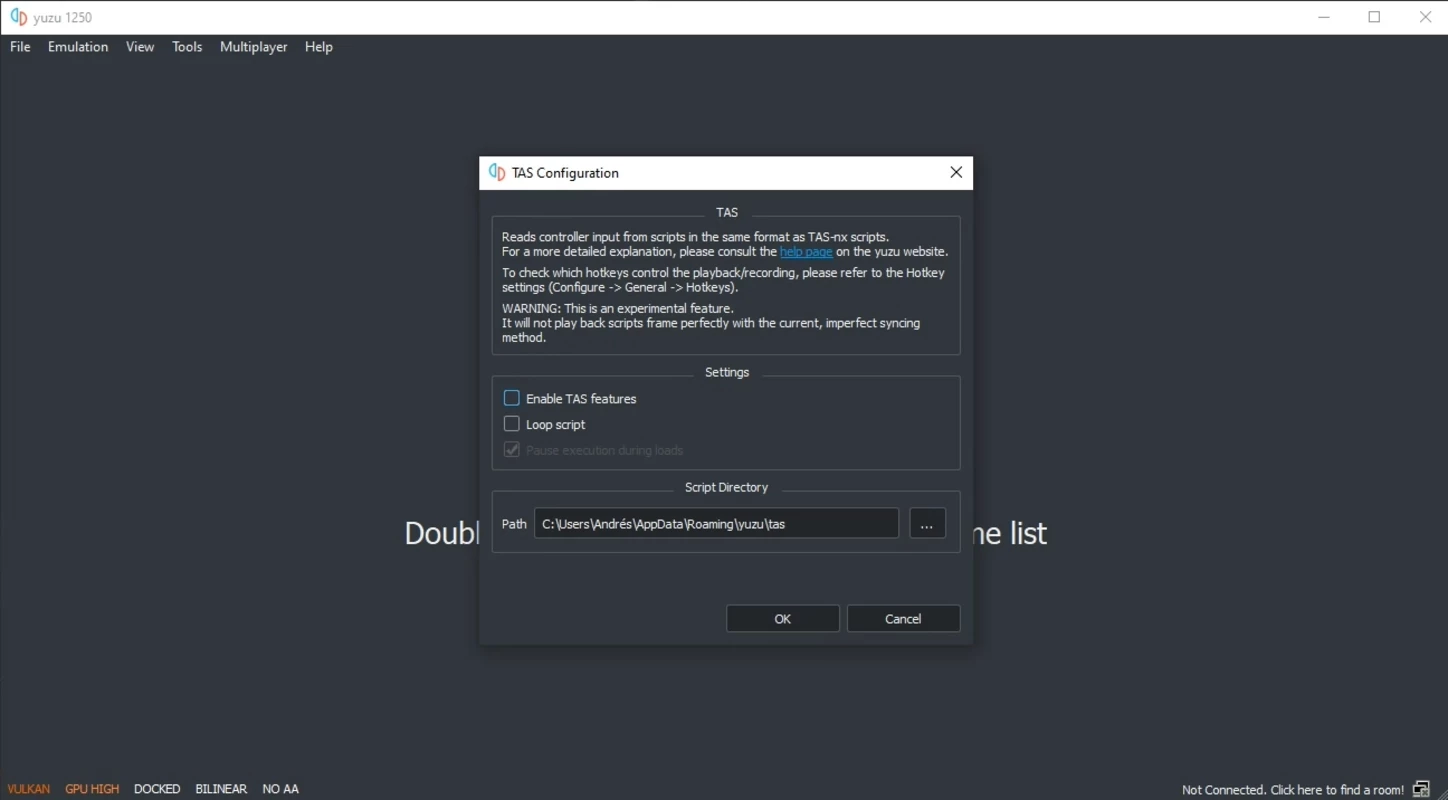
Task: Enable TAS features checkbox
Action: (x=512, y=398)
